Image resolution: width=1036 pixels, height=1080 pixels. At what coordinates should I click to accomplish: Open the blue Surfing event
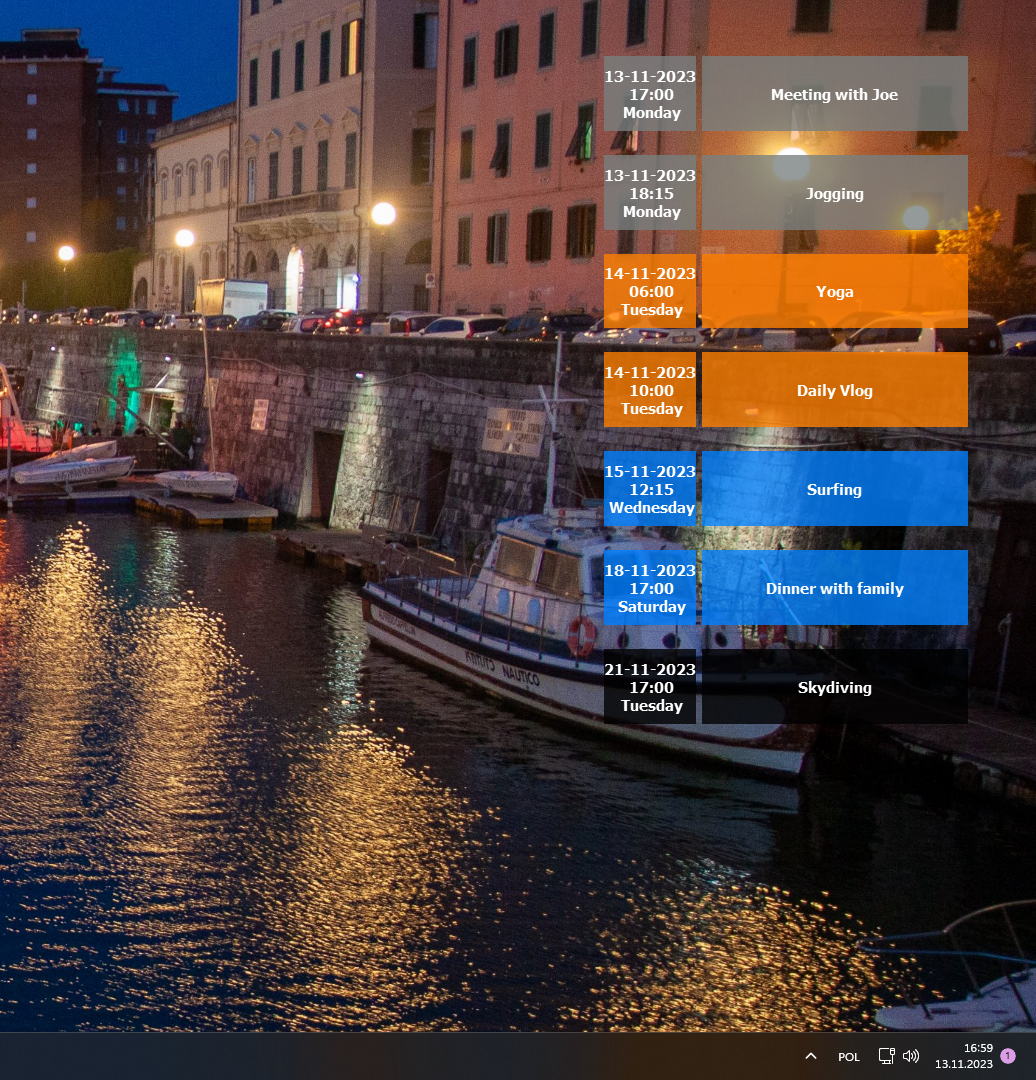coord(834,489)
